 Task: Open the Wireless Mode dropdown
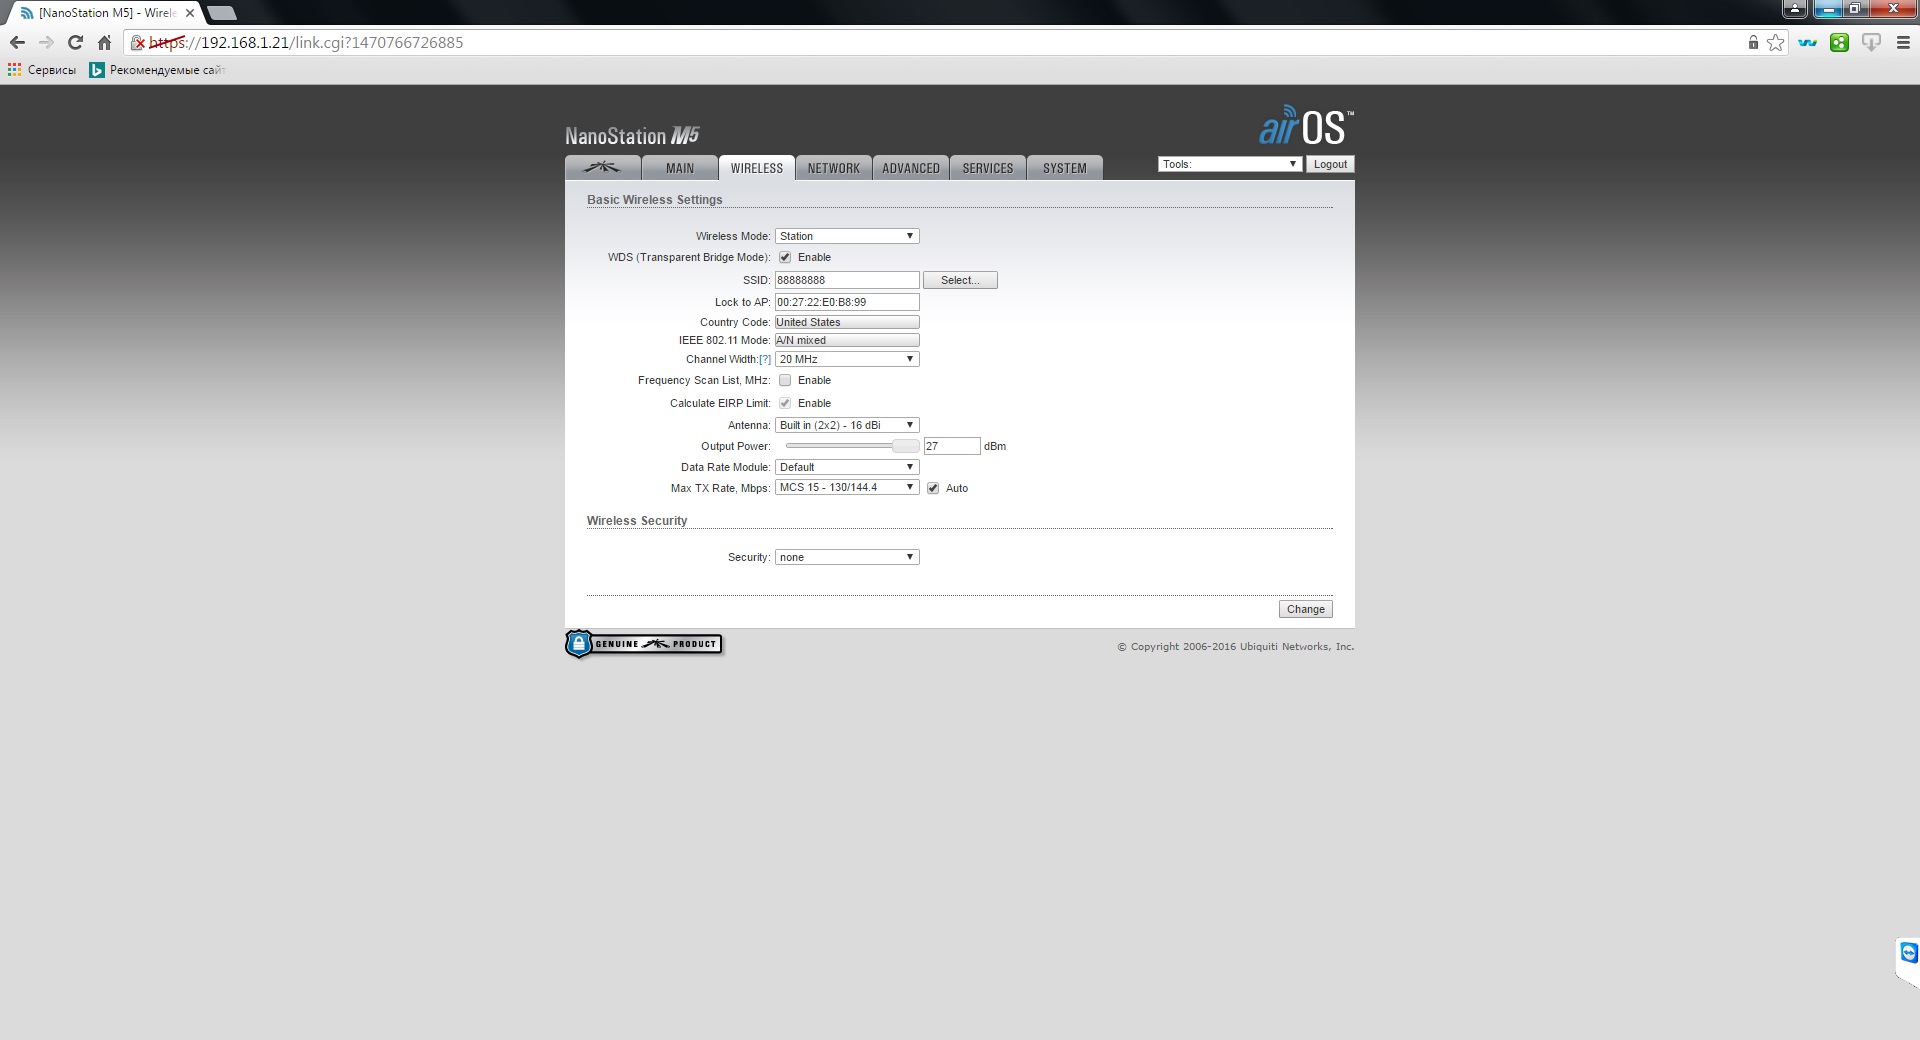pos(847,236)
